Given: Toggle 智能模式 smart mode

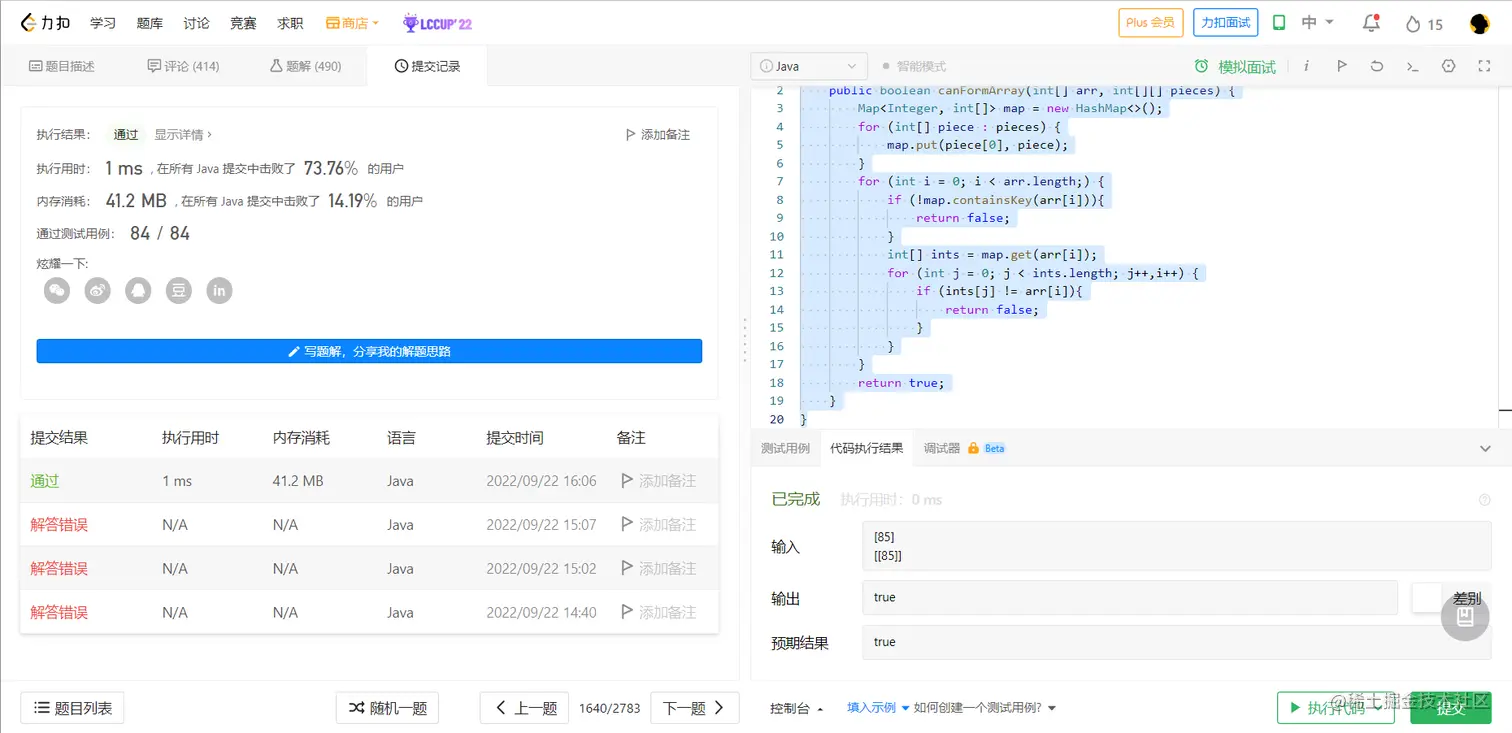Looking at the screenshot, I should tap(914, 66).
